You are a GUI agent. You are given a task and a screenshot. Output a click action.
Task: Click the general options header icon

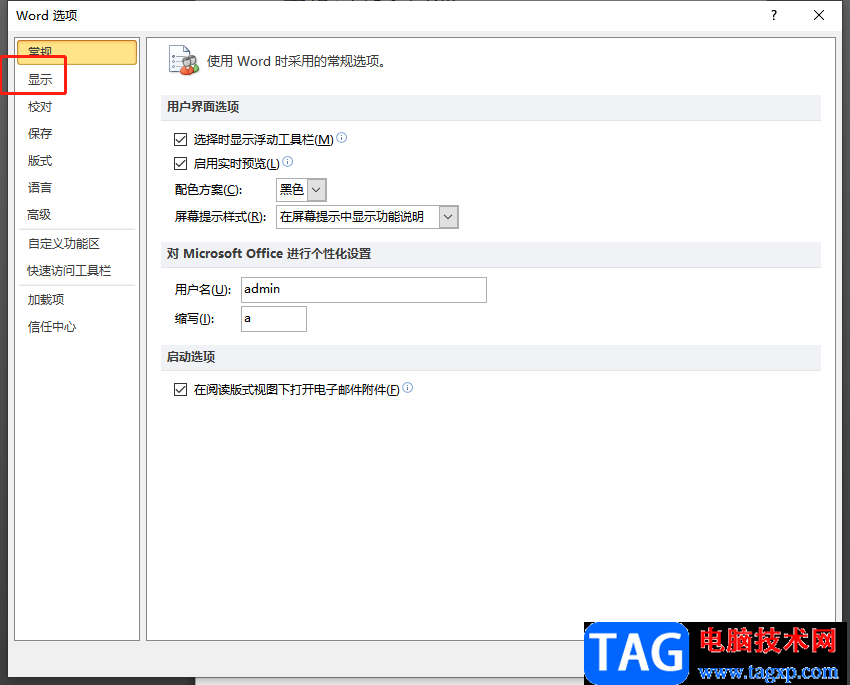pos(184,60)
